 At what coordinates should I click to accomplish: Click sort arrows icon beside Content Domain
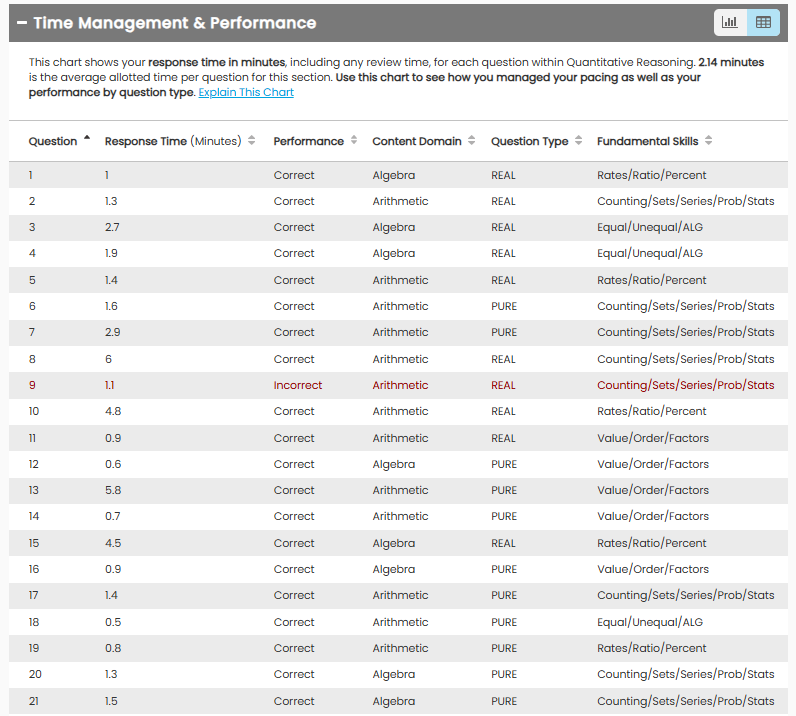tap(471, 141)
